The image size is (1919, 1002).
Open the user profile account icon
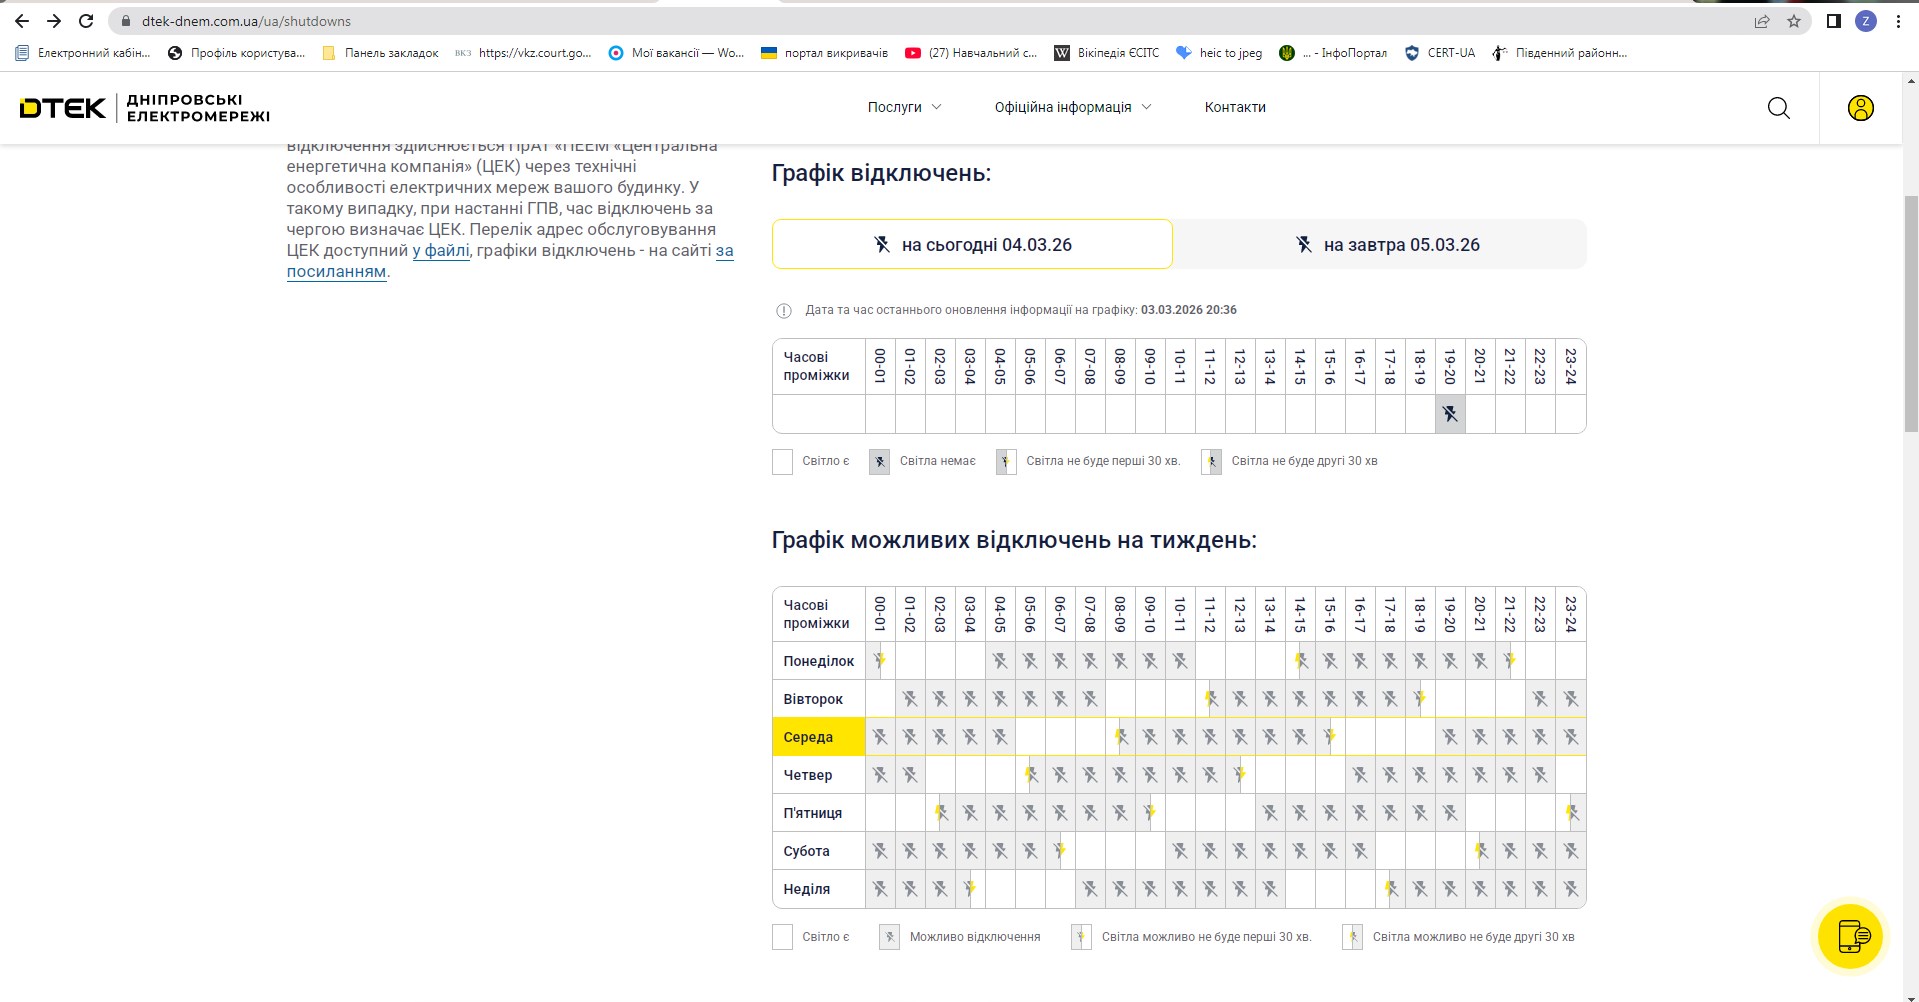pos(1860,108)
